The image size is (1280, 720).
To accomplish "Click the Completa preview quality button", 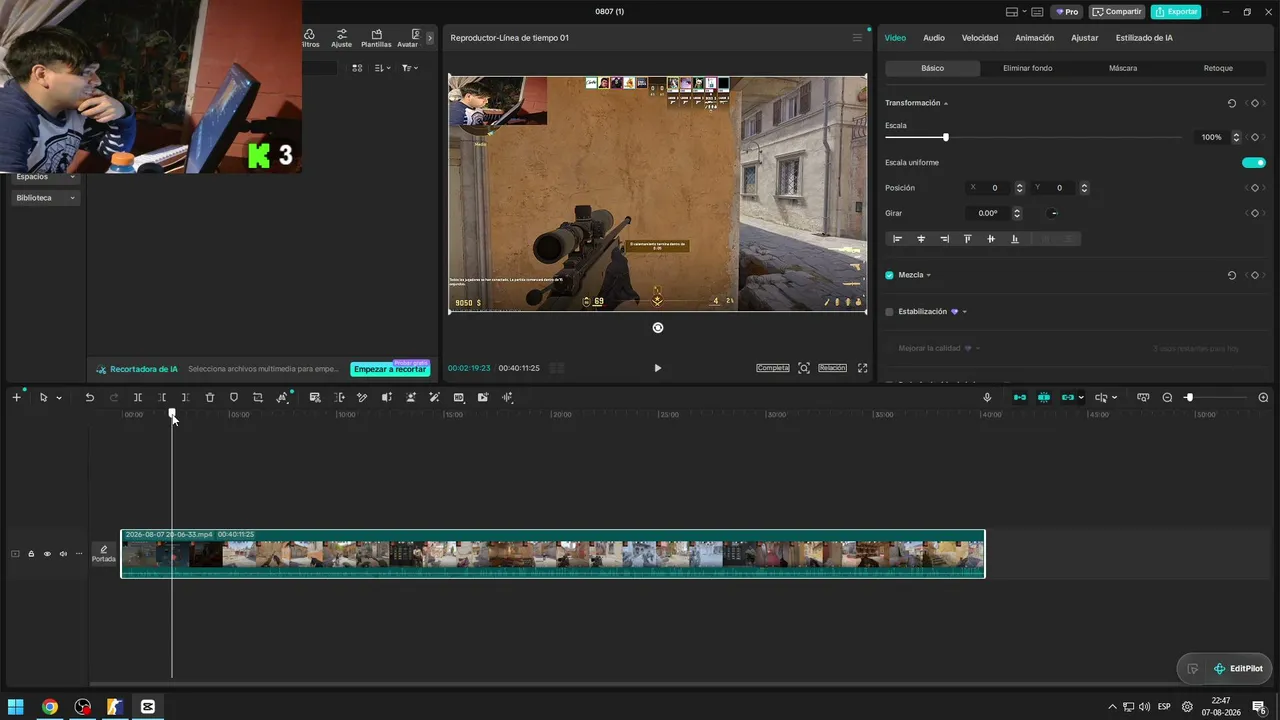I will [x=773, y=368].
